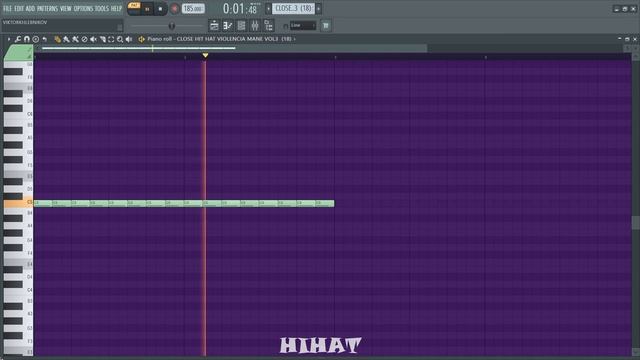This screenshot has width=640, height=360.
Task: Click the target channel icon by Piano roll title
Action: click(x=142, y=39)
